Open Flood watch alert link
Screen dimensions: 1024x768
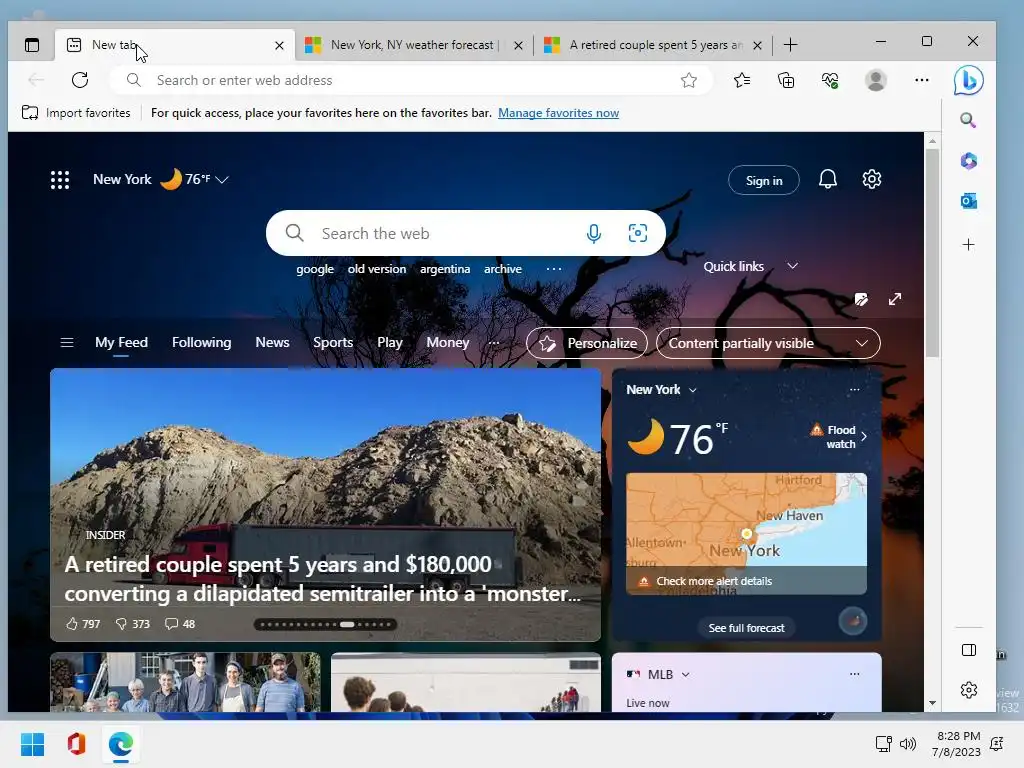coord(839,436)
